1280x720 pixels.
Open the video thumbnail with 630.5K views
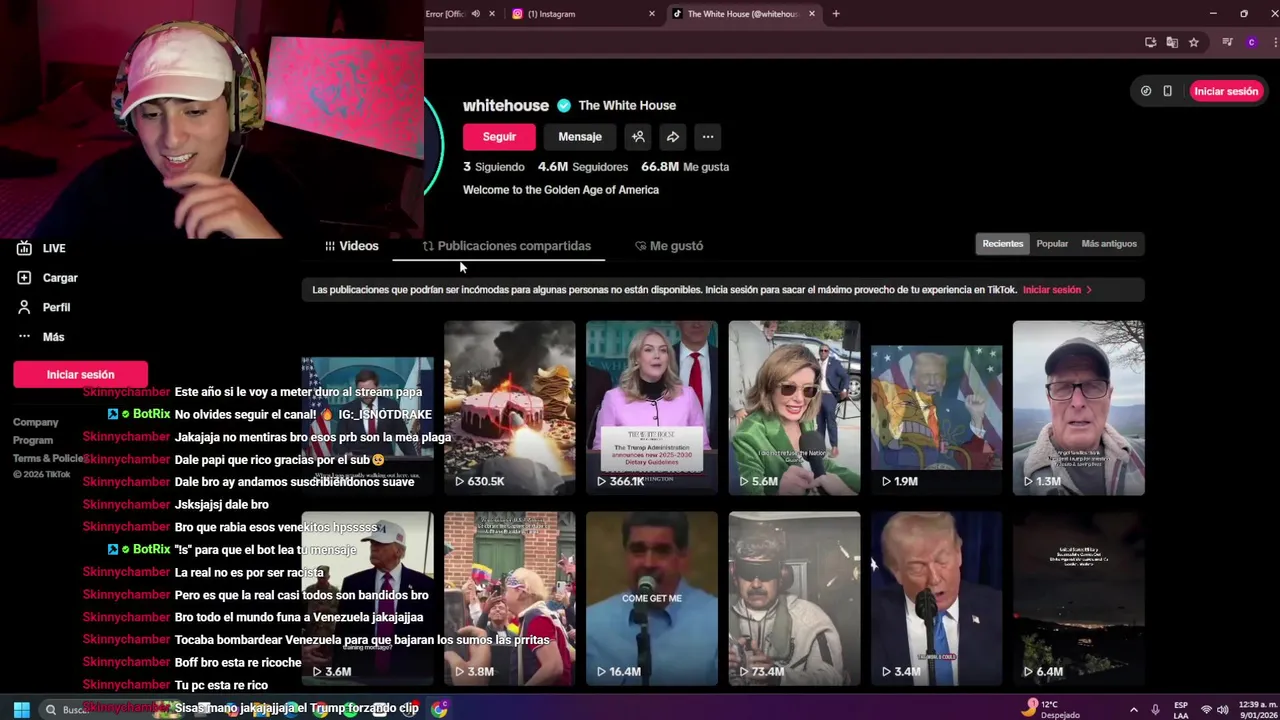click(x=510, y=408)
